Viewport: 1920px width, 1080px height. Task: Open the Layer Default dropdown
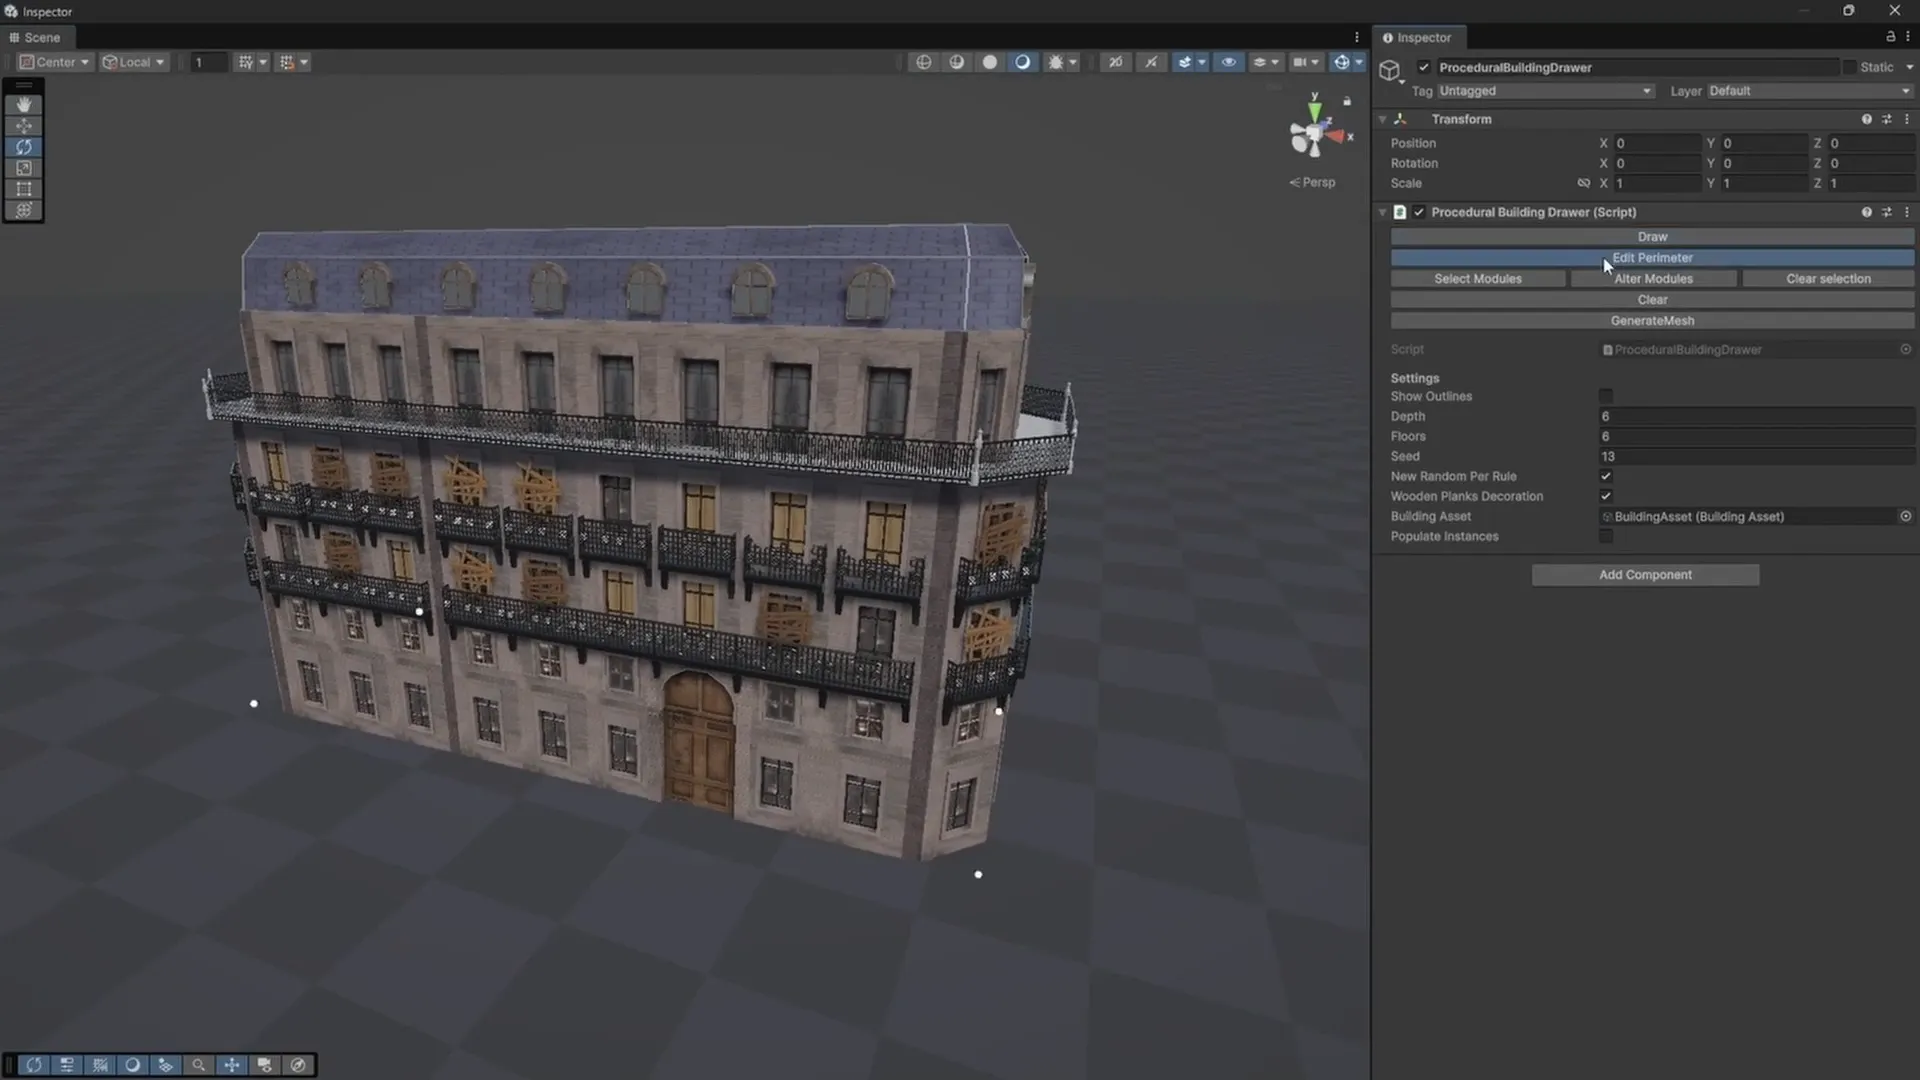point(1809,91)
